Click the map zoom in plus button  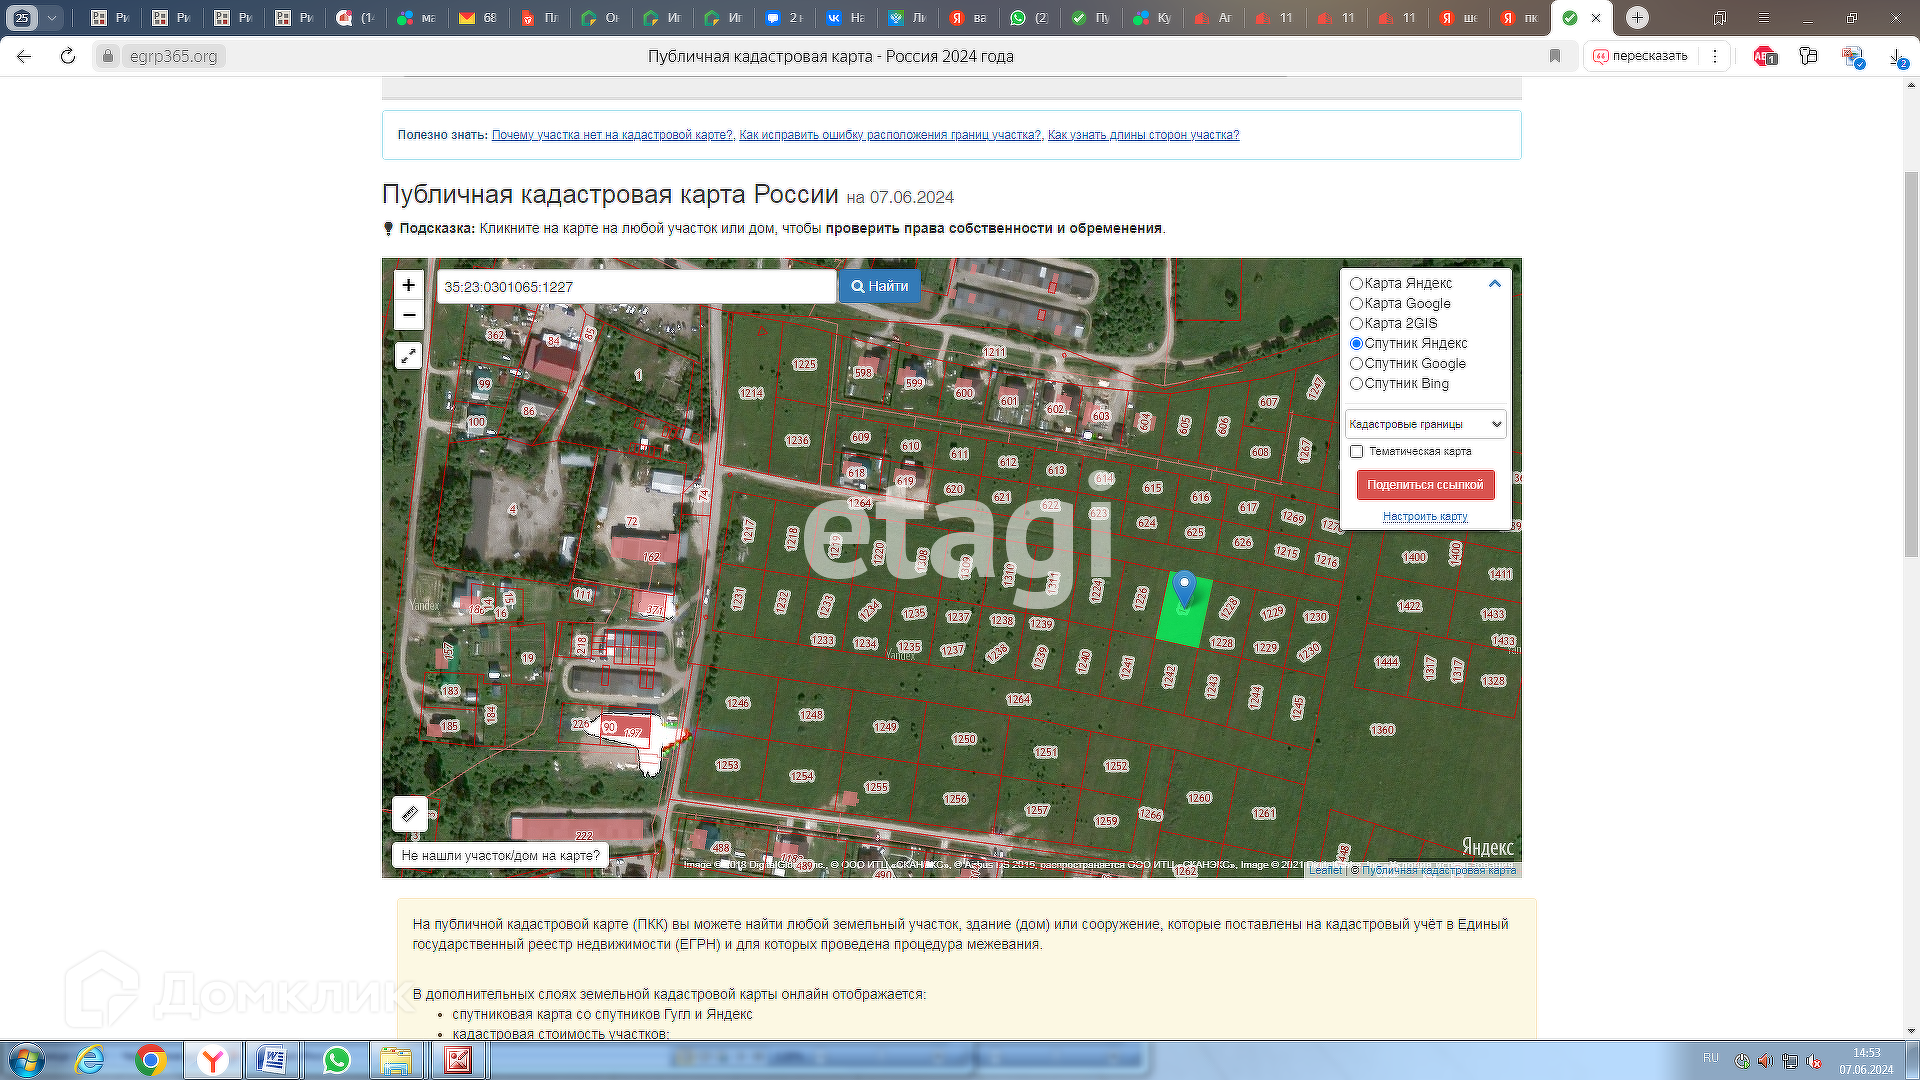[408, 285]
